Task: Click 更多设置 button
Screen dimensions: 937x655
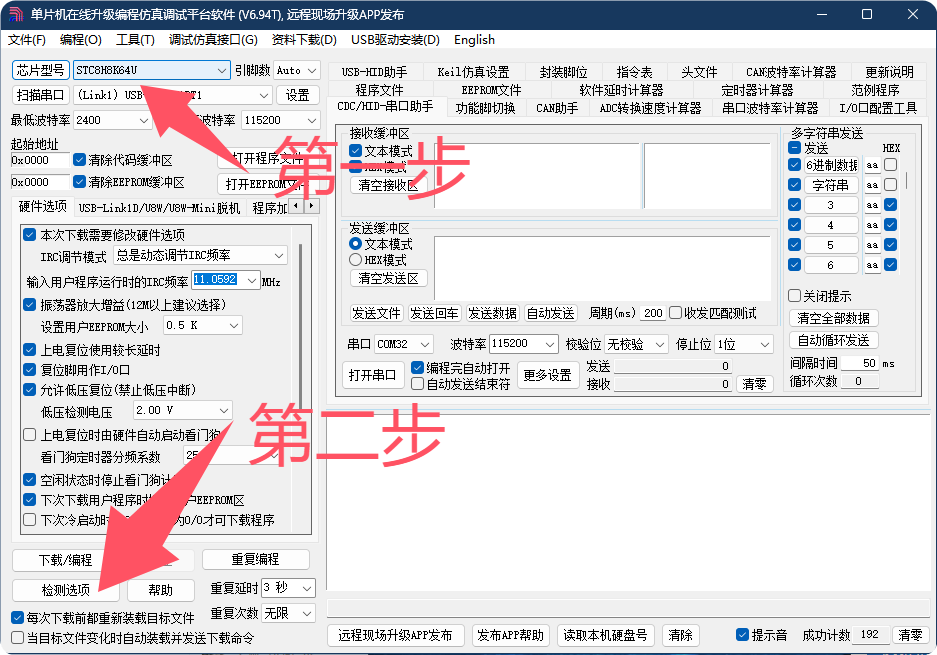Action: (x=547, y=375)
